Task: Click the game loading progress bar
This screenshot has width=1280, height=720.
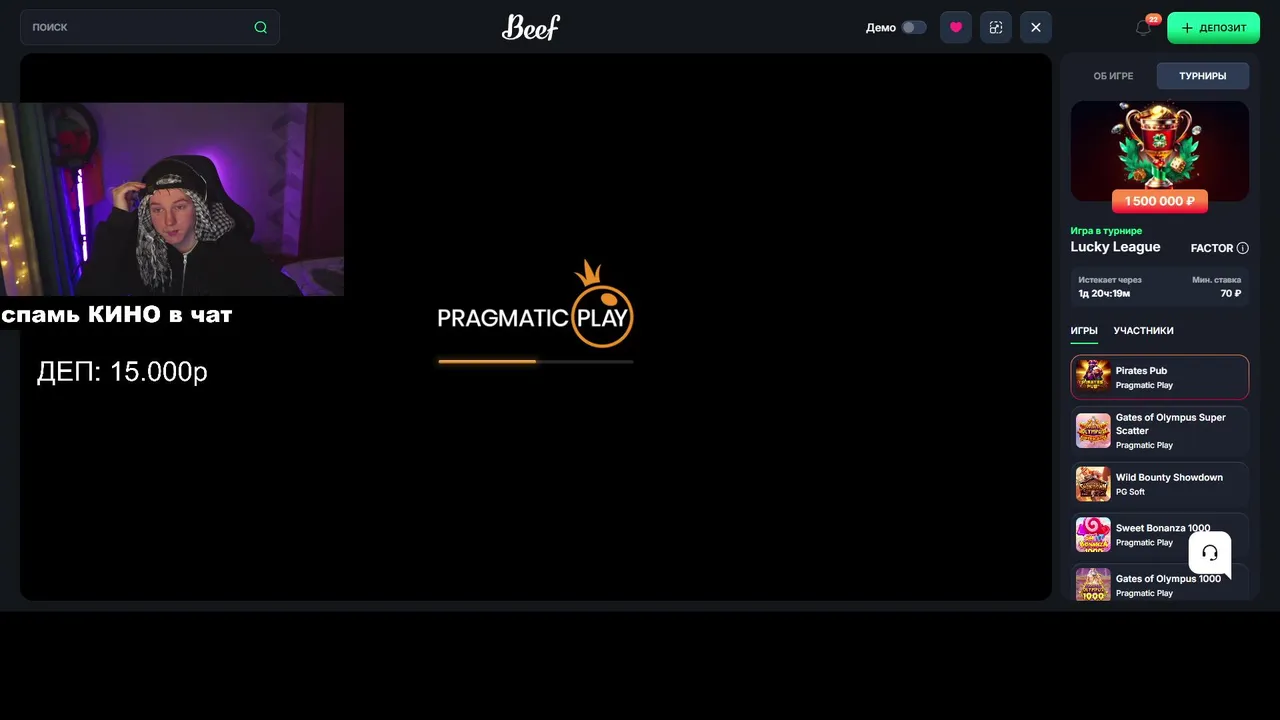Action: pos(536,361)
